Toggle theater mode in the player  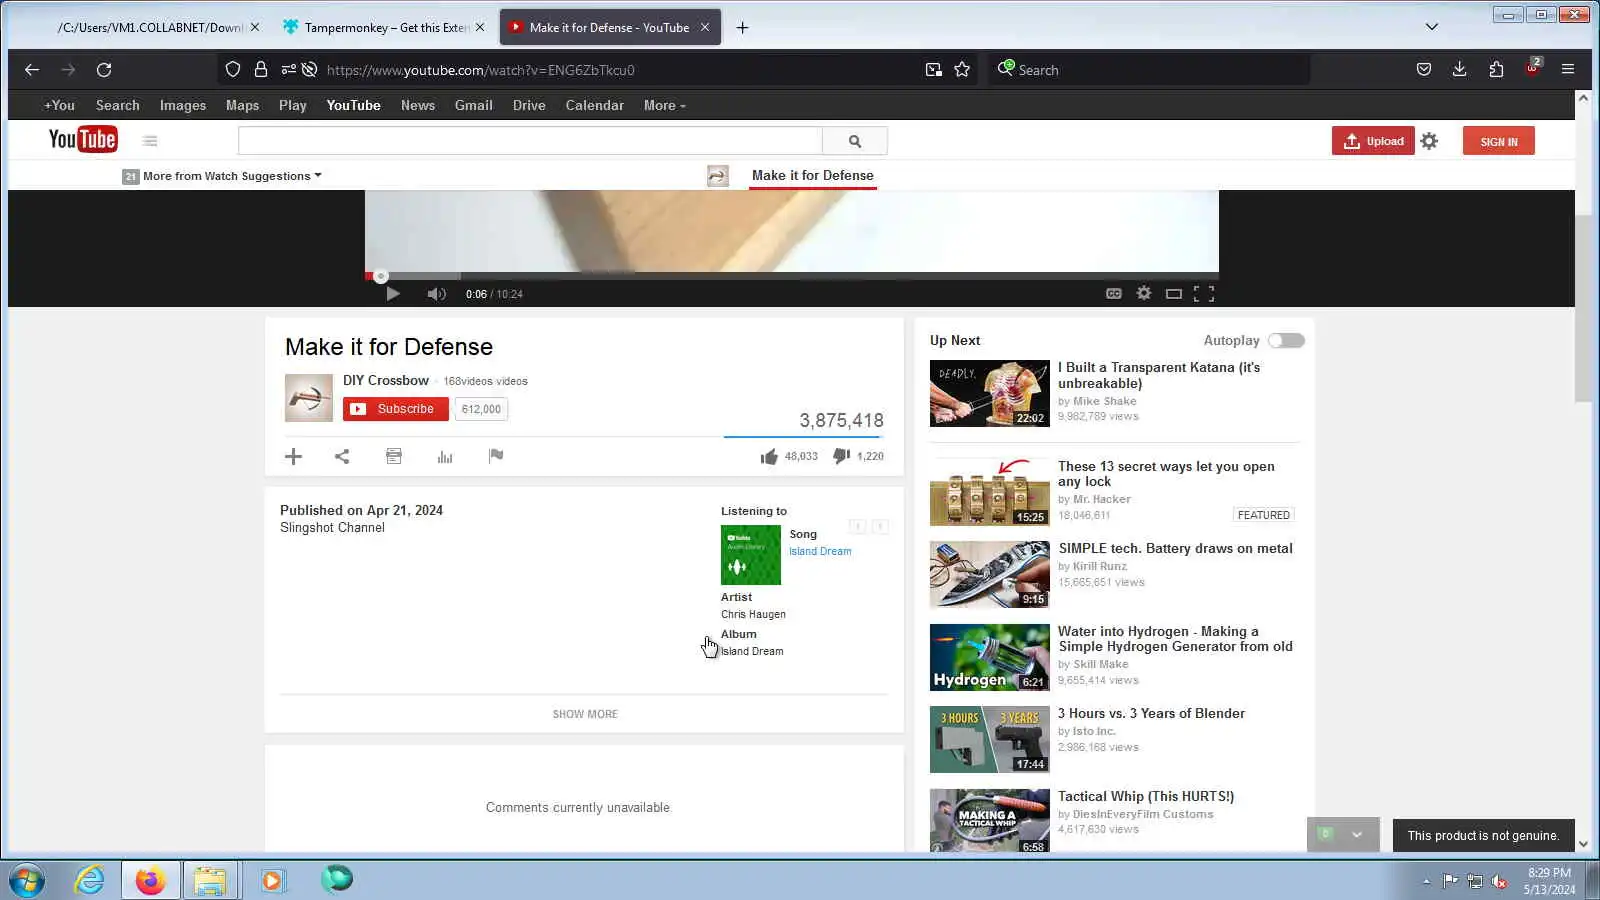pyautogui.click(x=1174, y=294)
